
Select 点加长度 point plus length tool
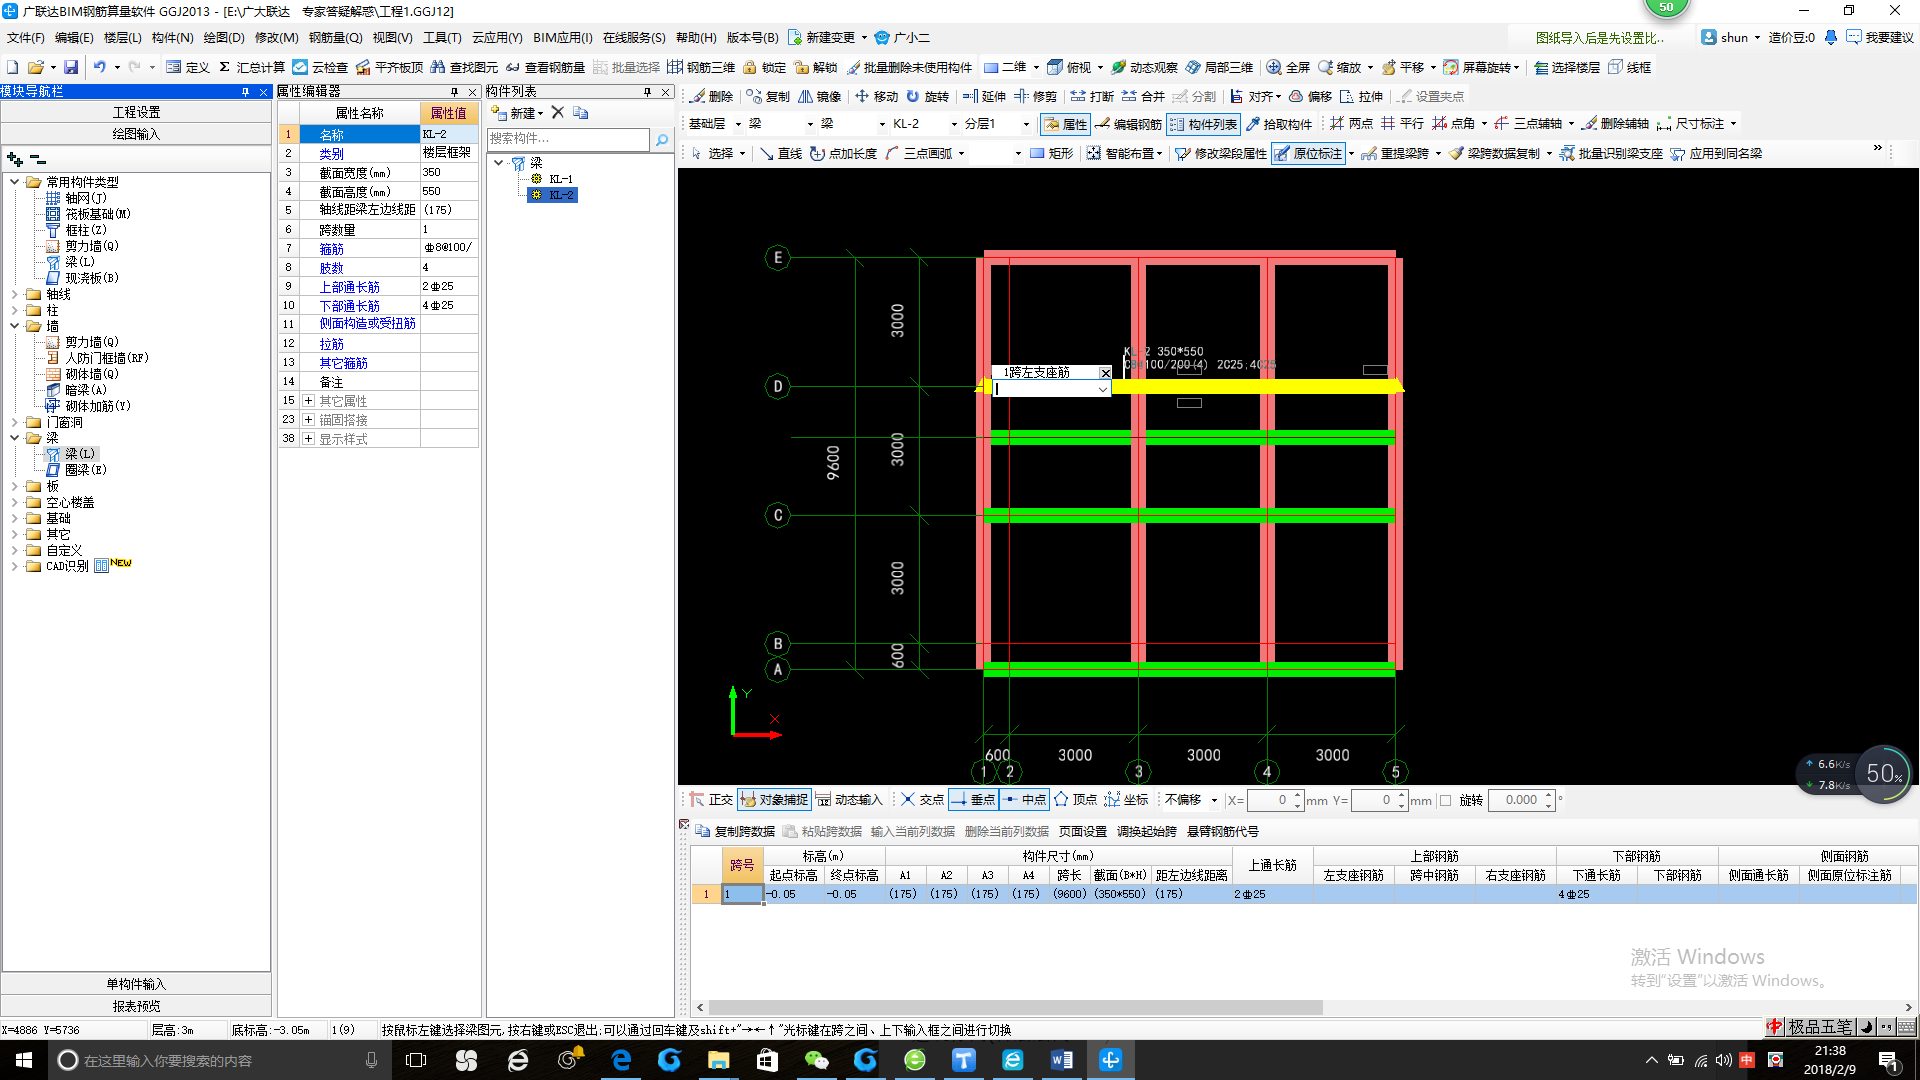843,153
